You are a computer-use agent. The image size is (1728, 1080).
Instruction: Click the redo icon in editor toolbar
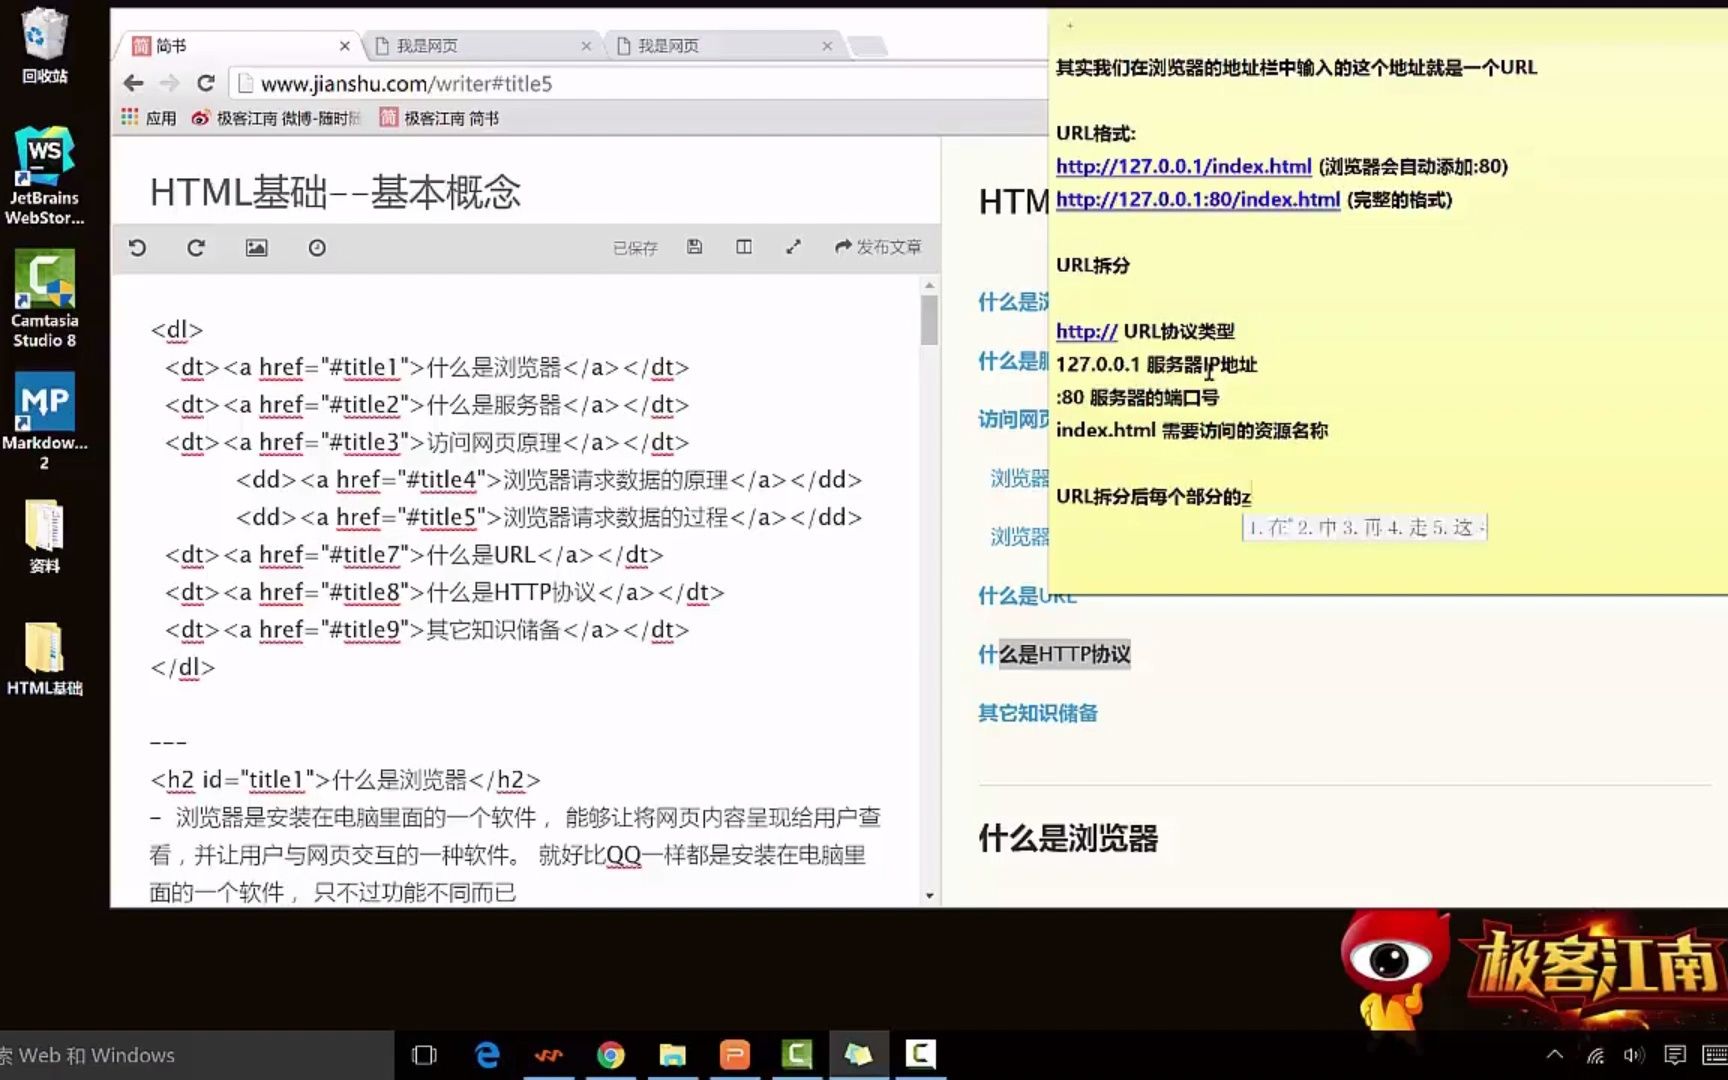tap(196, 247)
